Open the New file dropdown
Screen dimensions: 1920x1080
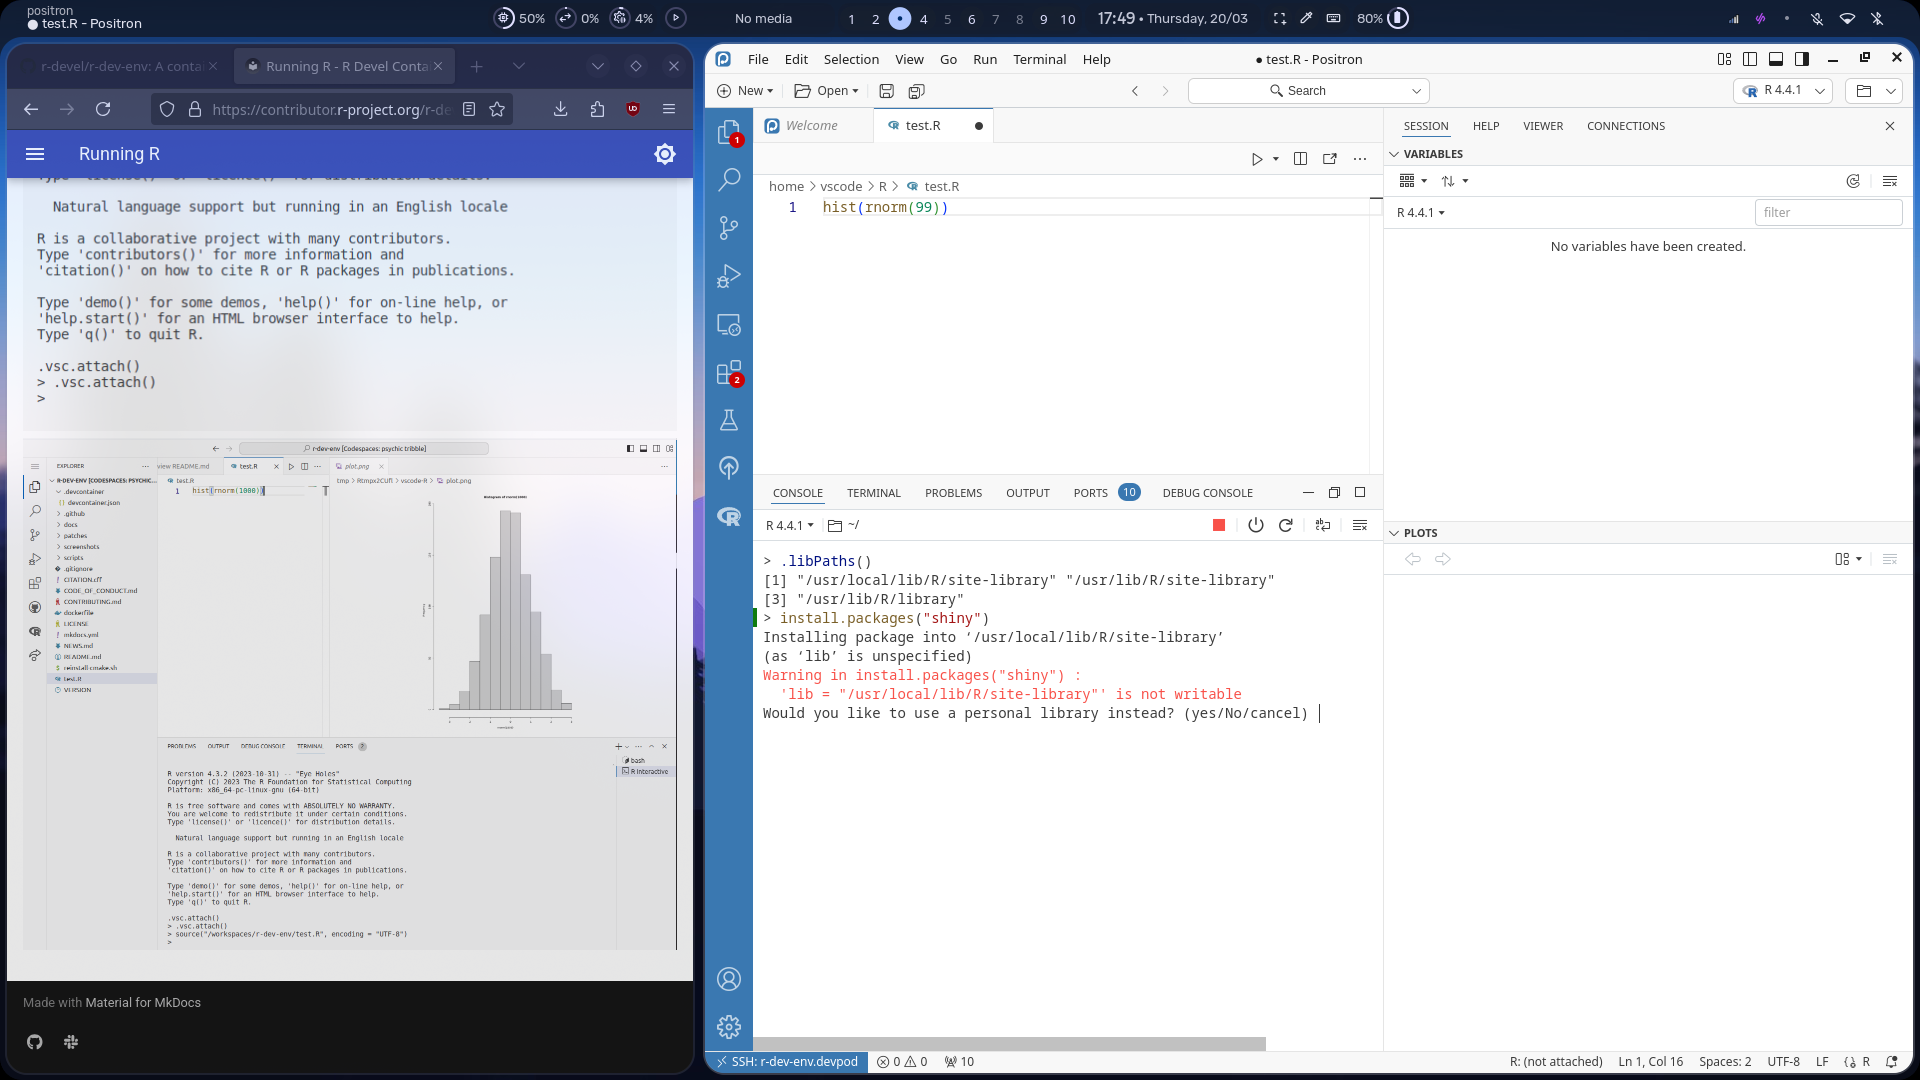(x=745, y=91)
